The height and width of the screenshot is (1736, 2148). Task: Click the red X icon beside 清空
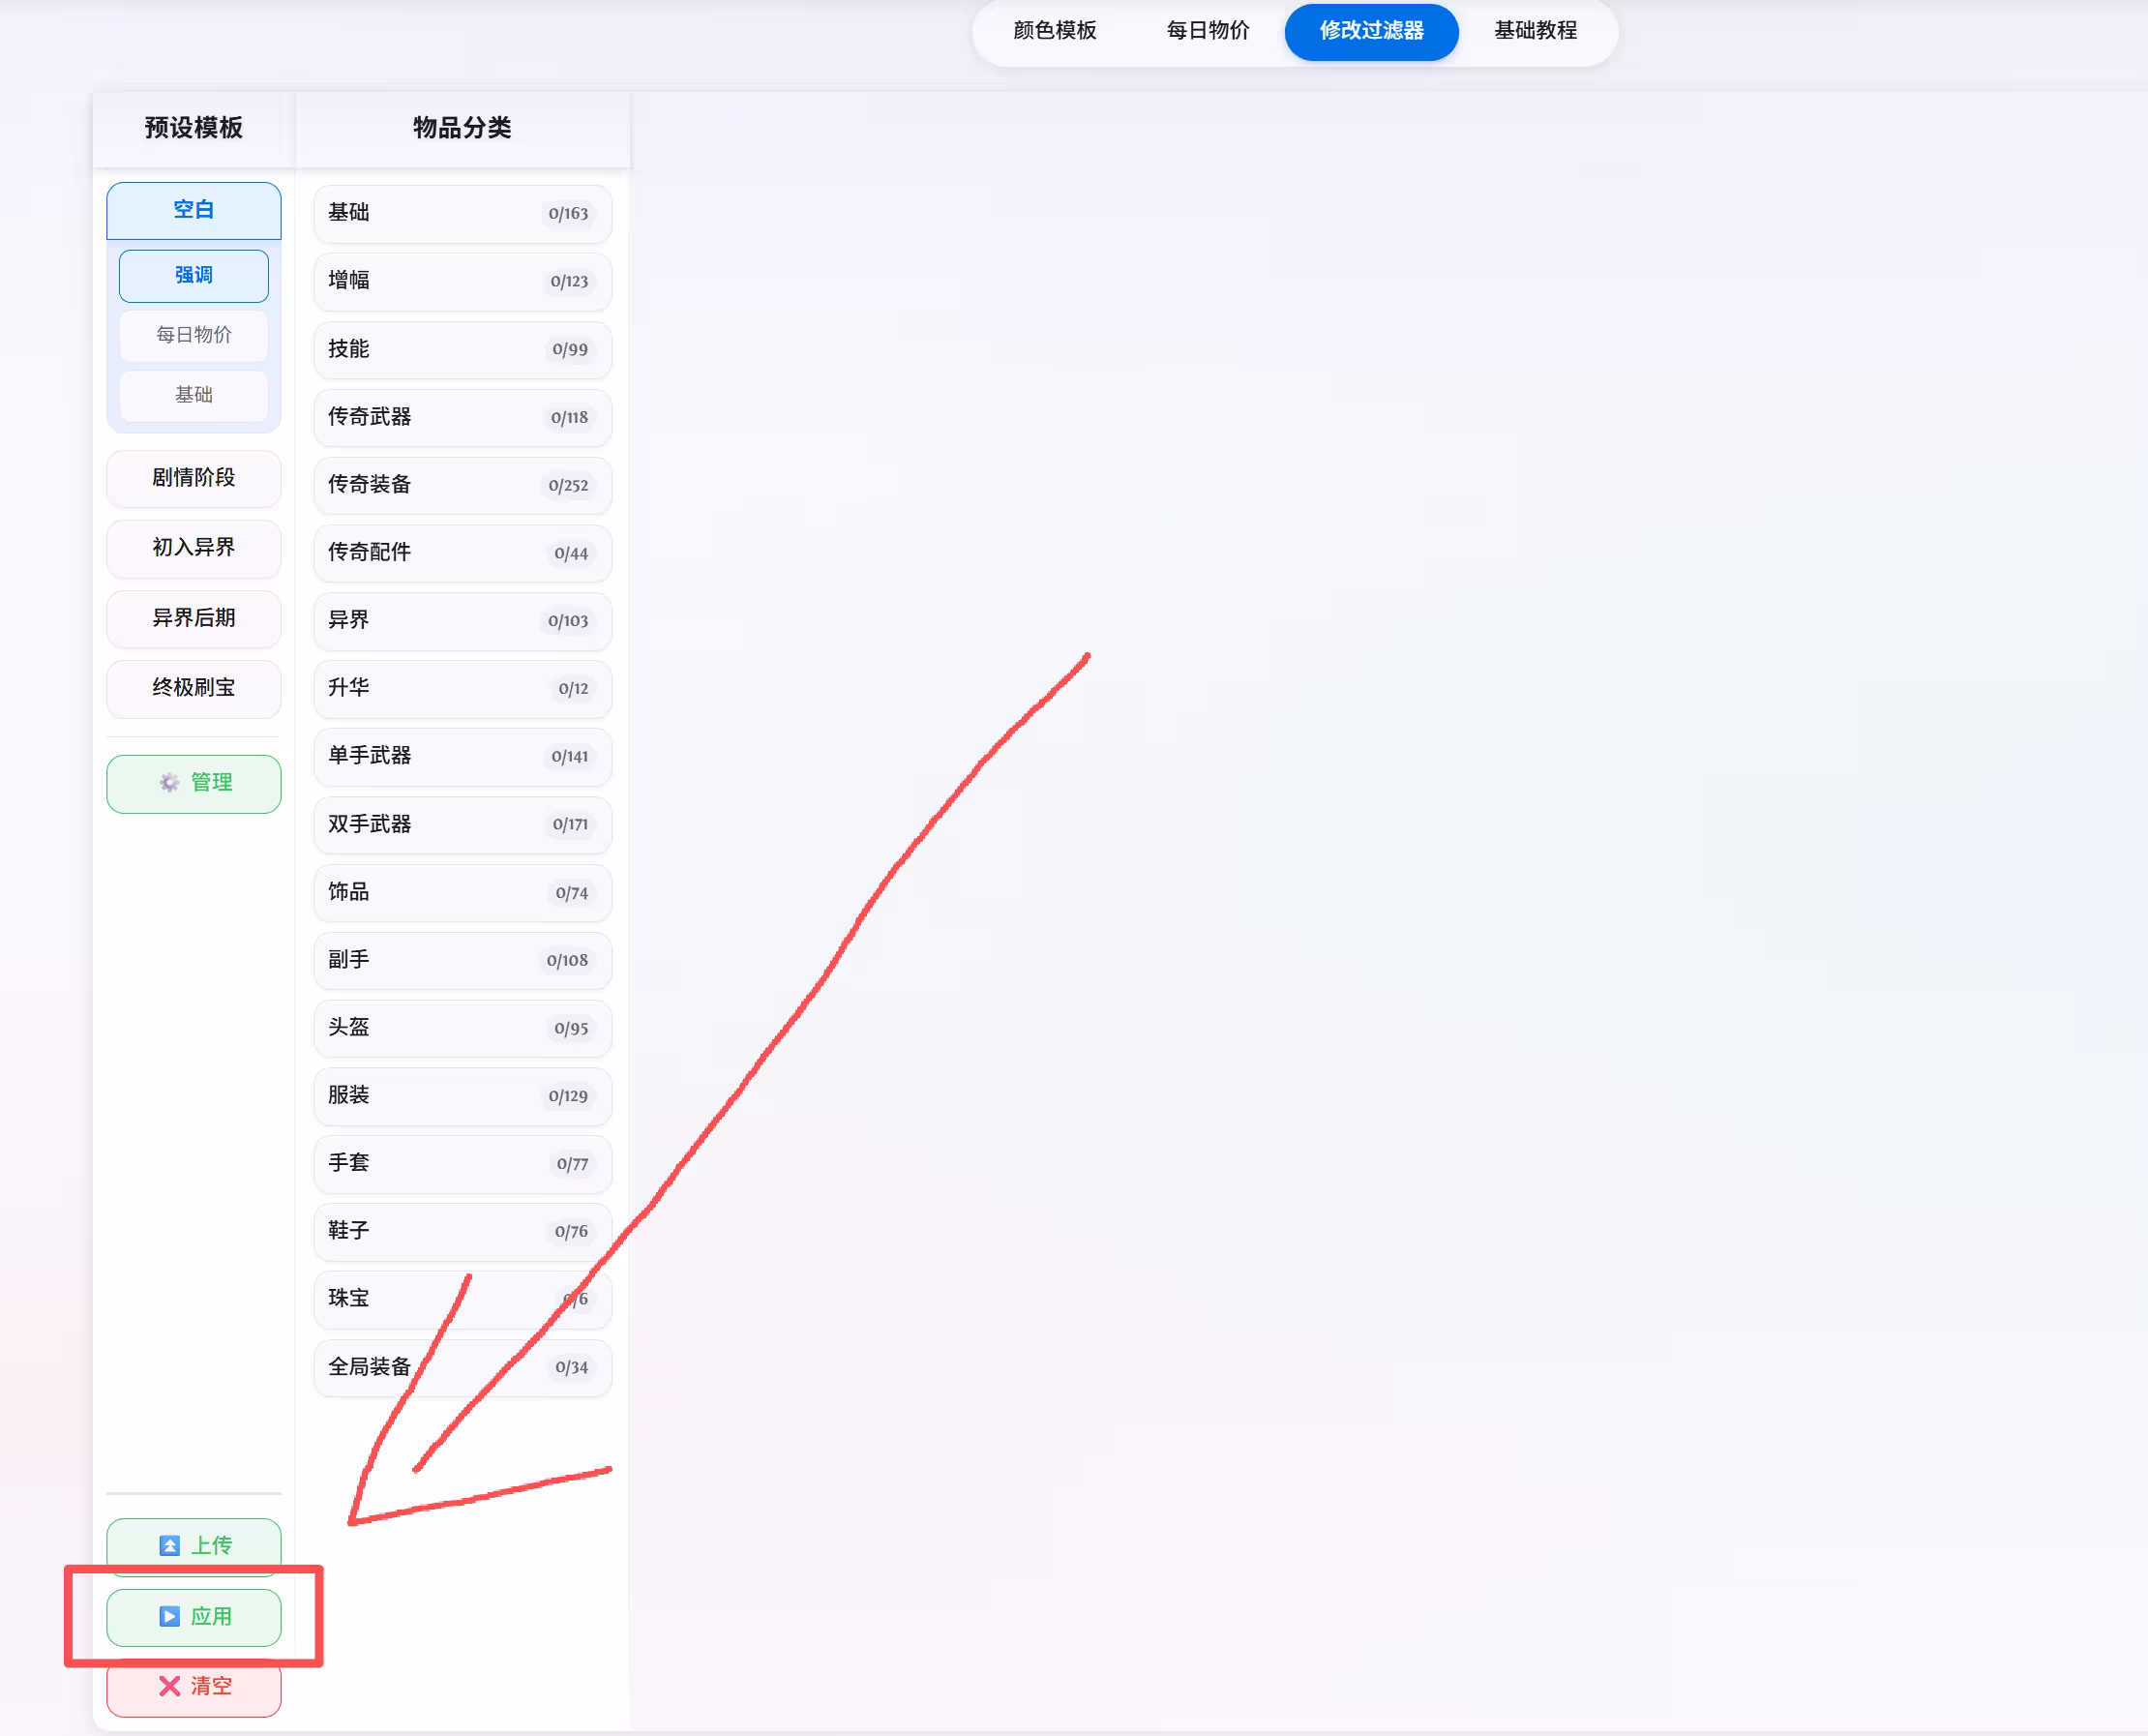tap(169, 1687)
